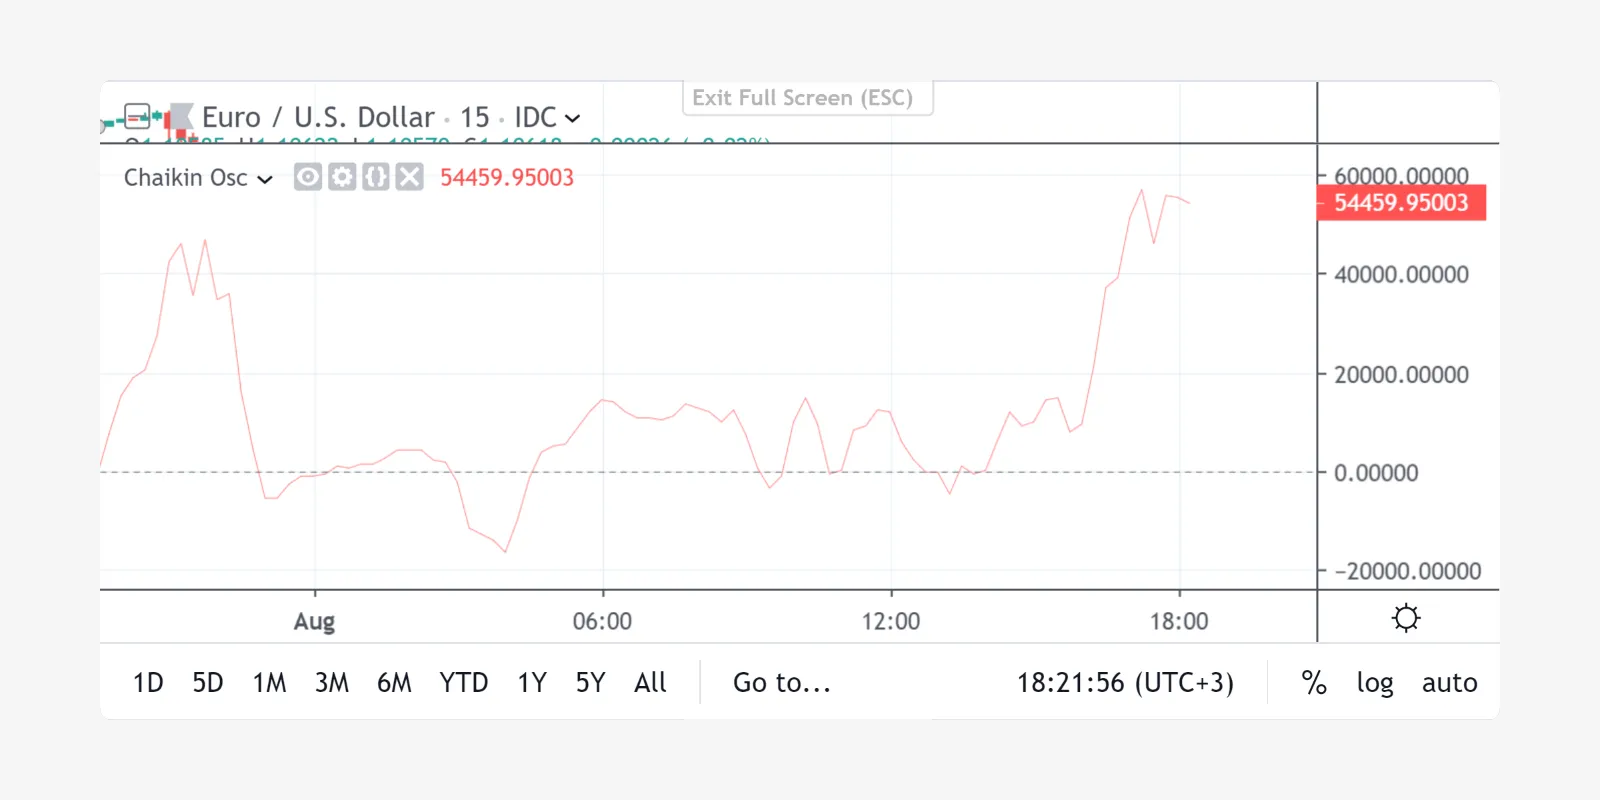Switch to the 5Y time range
Screen dimensions: 1600x800
point(590,683)
